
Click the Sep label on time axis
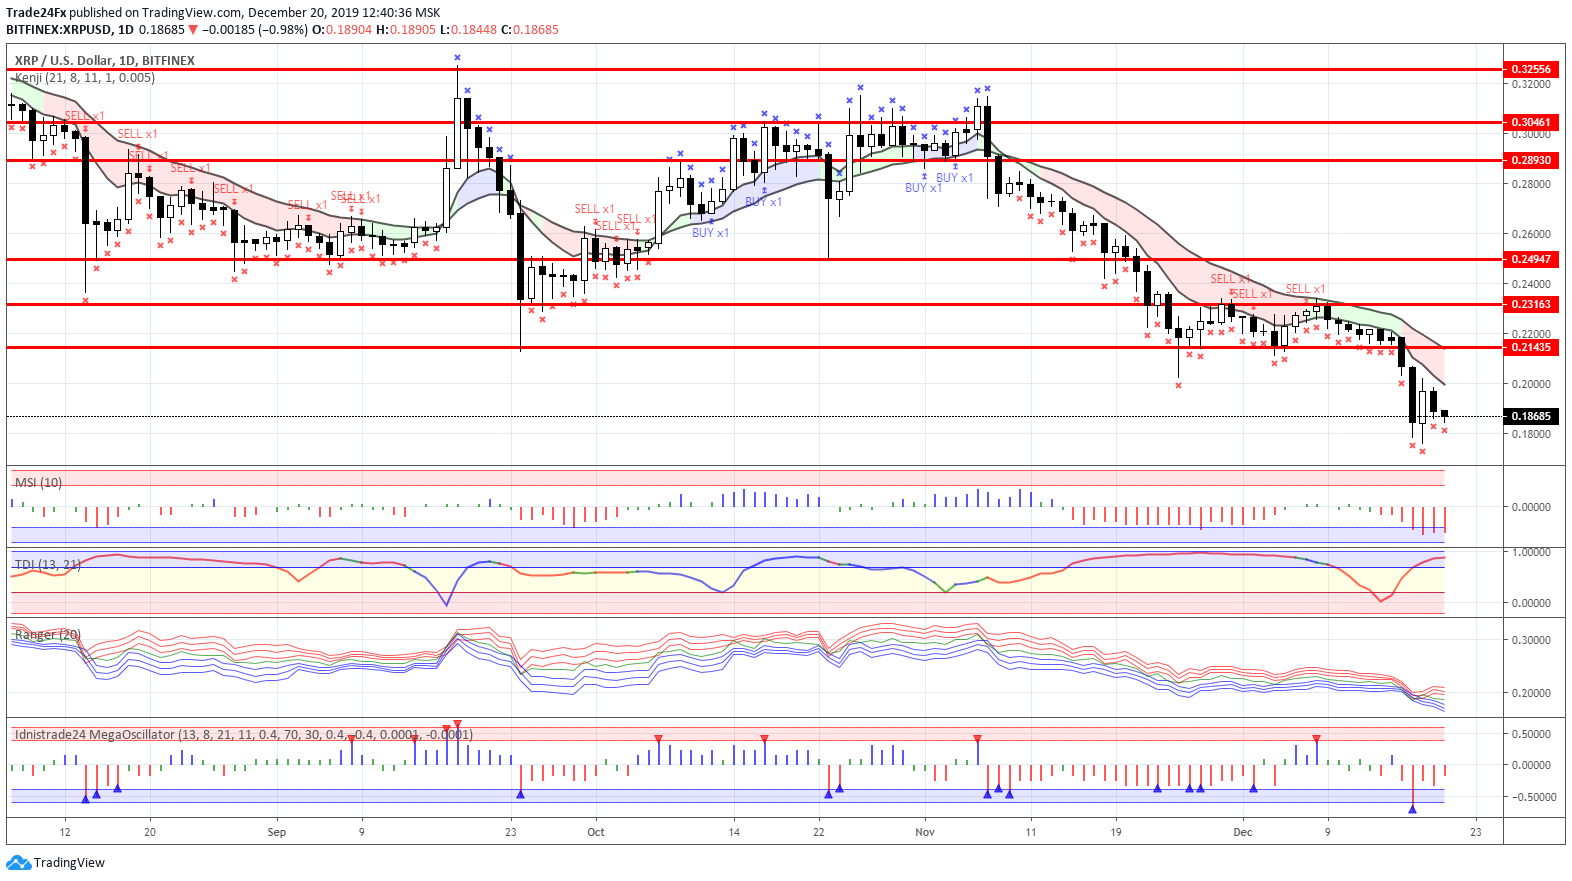click(277, 832)
